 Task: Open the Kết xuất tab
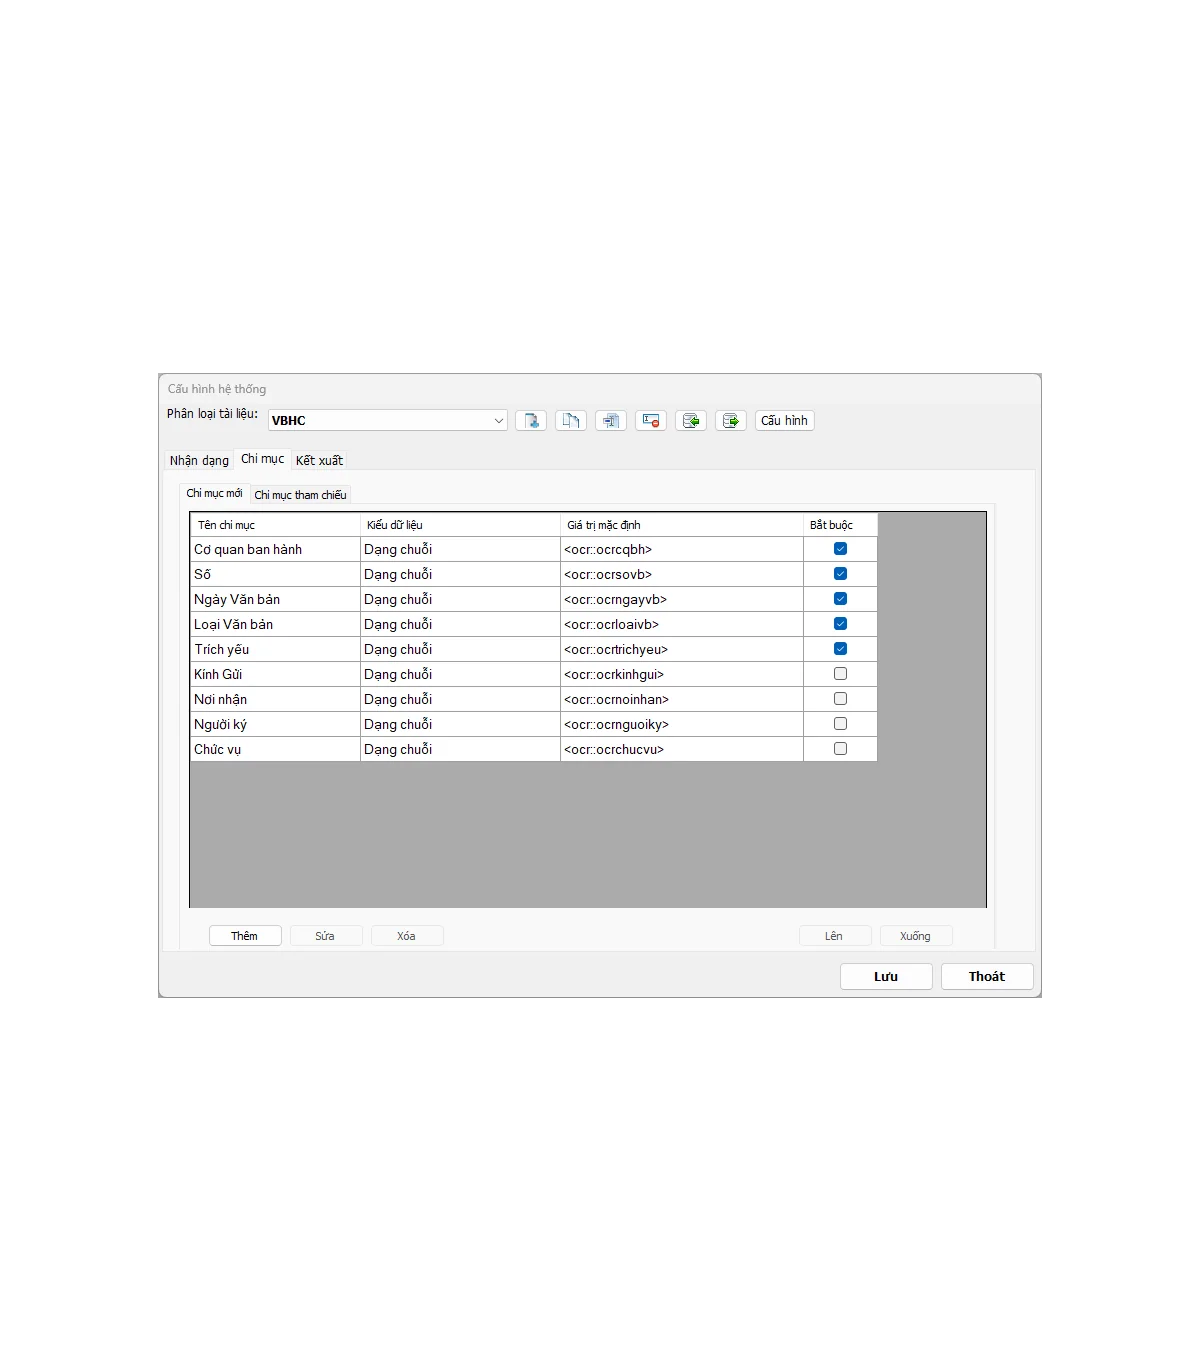[319, 461]
